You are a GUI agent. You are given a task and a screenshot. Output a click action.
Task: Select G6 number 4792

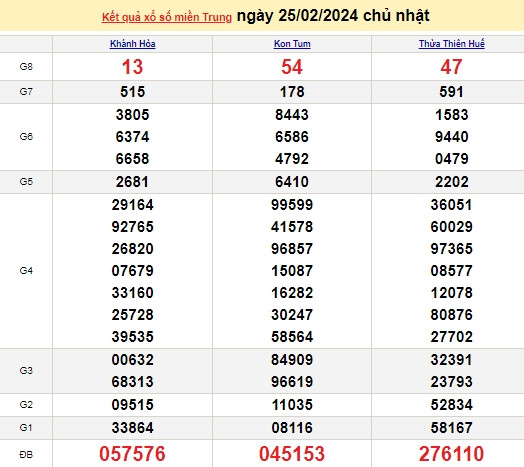click(x=292, y=158)
